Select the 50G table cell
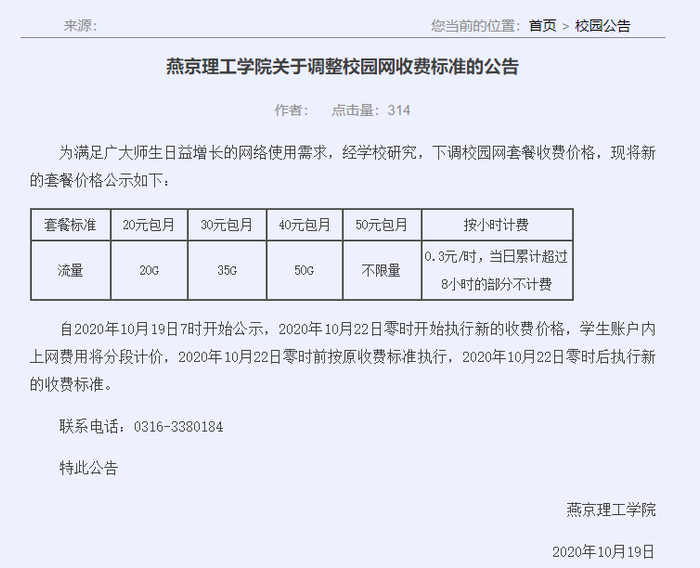The image size is (700, 568). (x=304, y=271)
